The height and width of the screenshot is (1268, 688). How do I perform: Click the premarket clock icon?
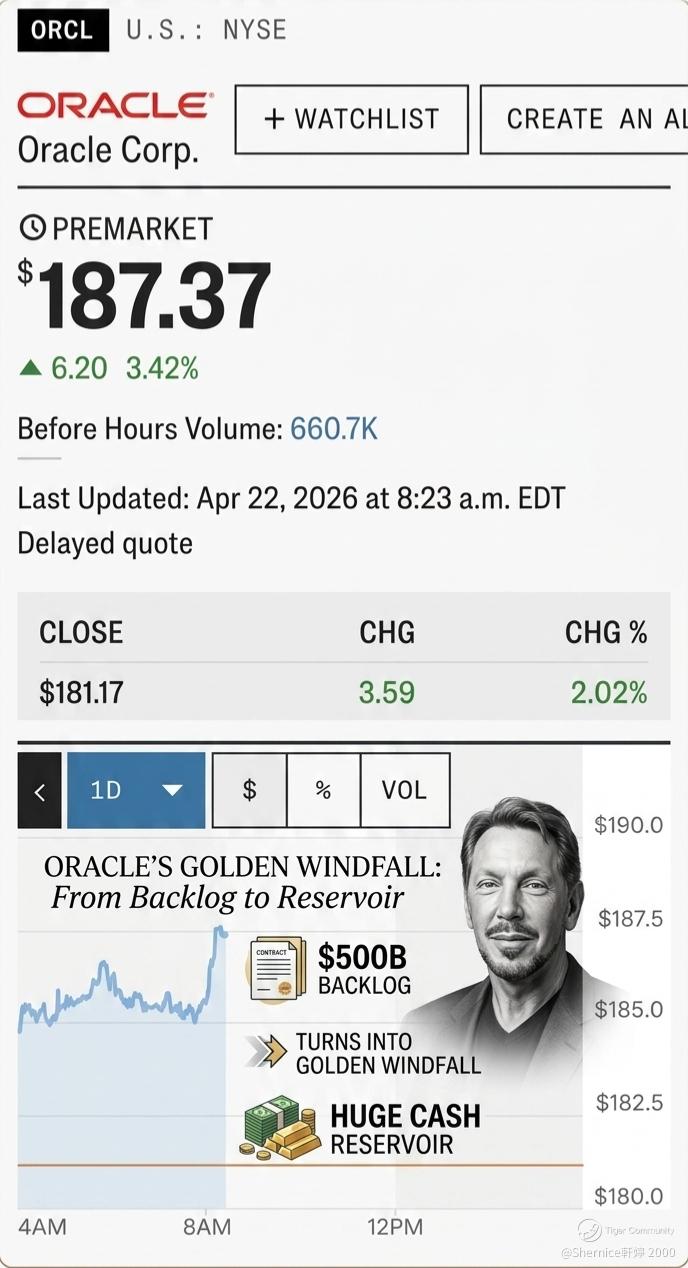pos(32,228)
